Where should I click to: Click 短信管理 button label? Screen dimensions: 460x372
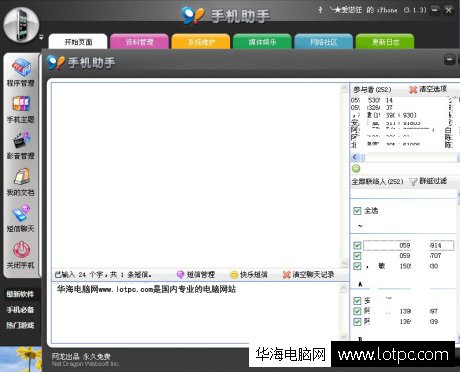201,275
